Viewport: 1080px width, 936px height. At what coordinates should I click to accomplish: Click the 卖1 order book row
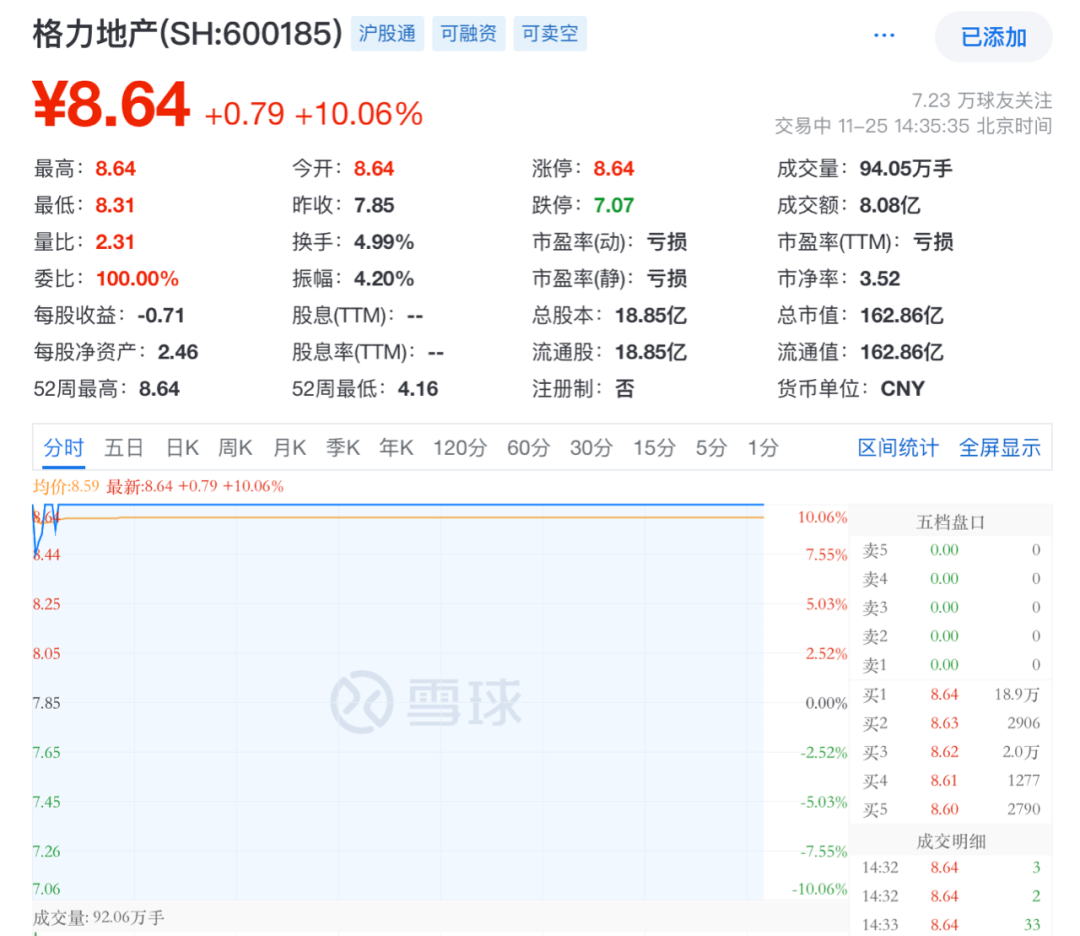point(951,665)
